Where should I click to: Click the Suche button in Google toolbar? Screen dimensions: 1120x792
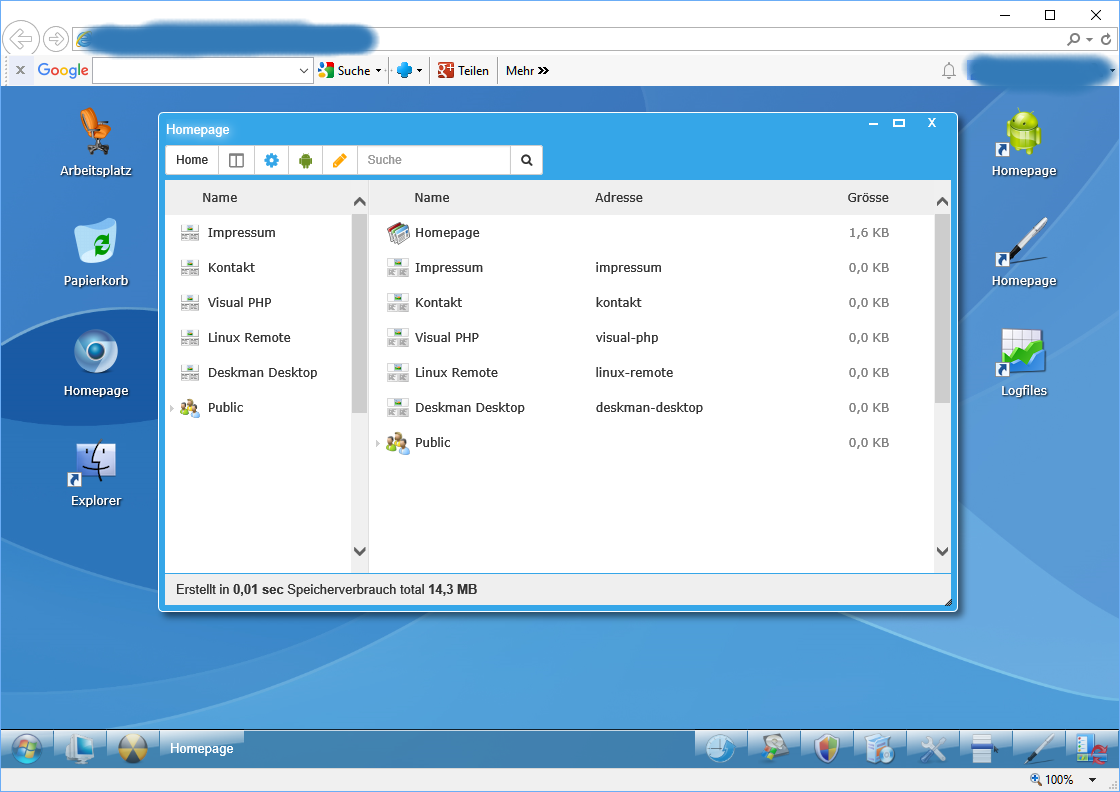click(x=345, y=71)
